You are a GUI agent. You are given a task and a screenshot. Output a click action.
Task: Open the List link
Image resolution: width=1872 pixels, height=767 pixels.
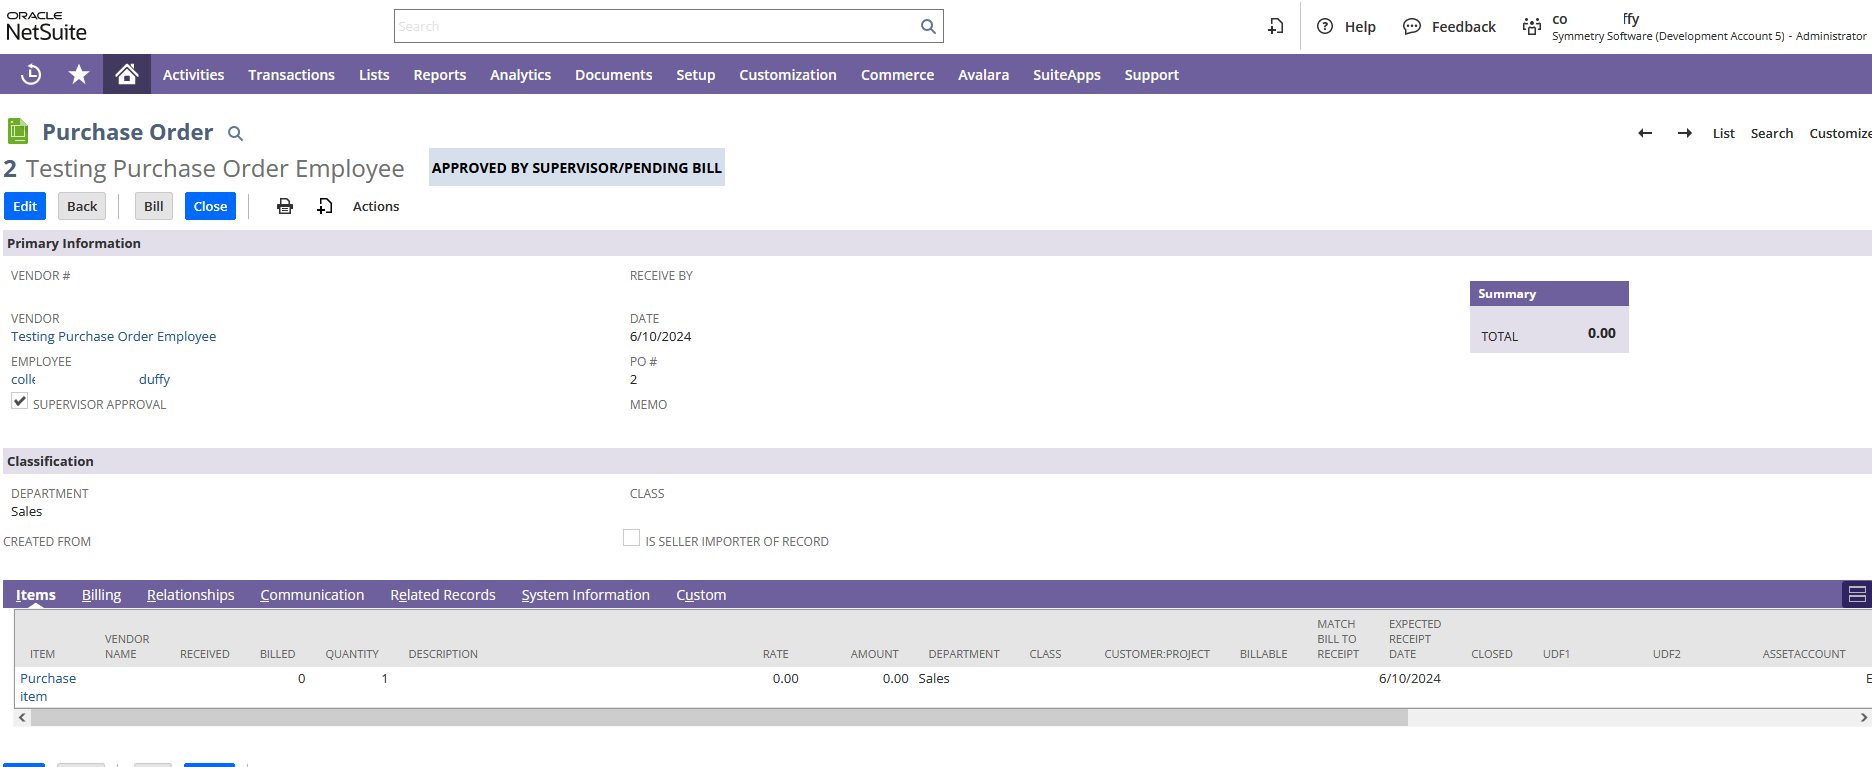tap(1723, 133)
